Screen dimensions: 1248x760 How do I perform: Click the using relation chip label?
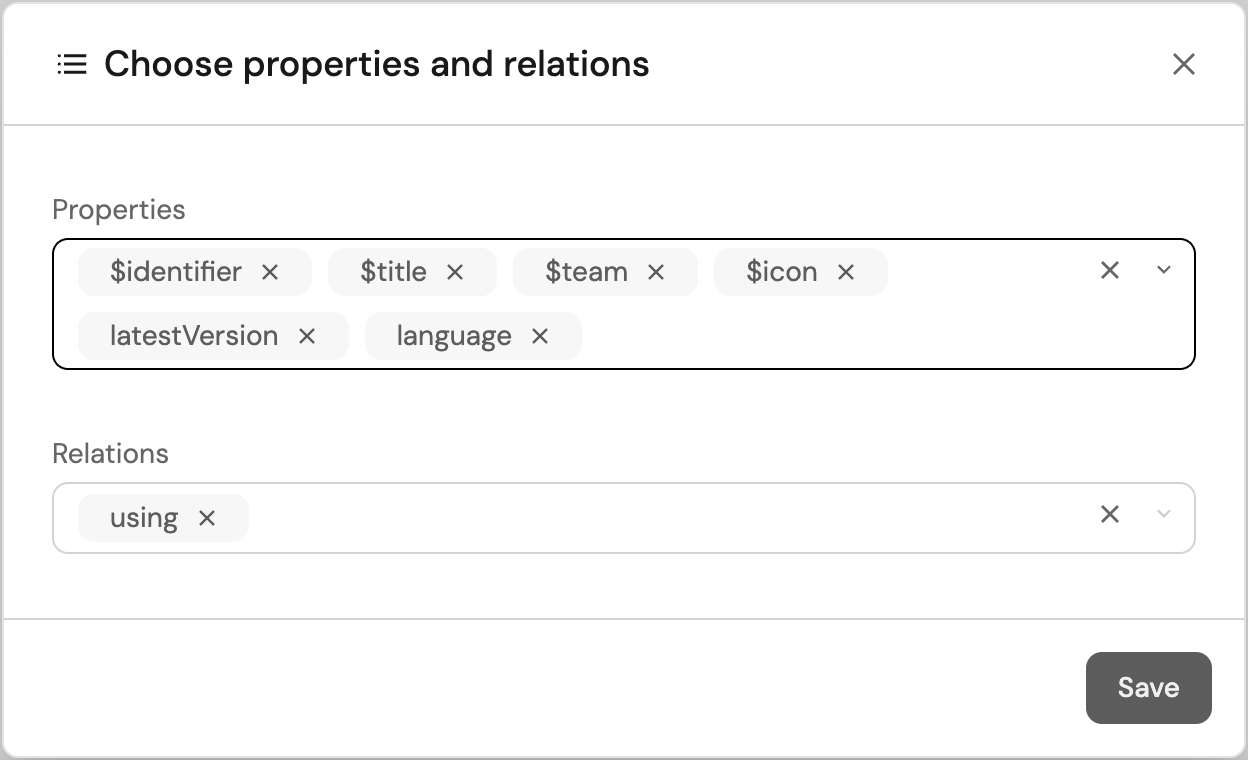[144, 518]
